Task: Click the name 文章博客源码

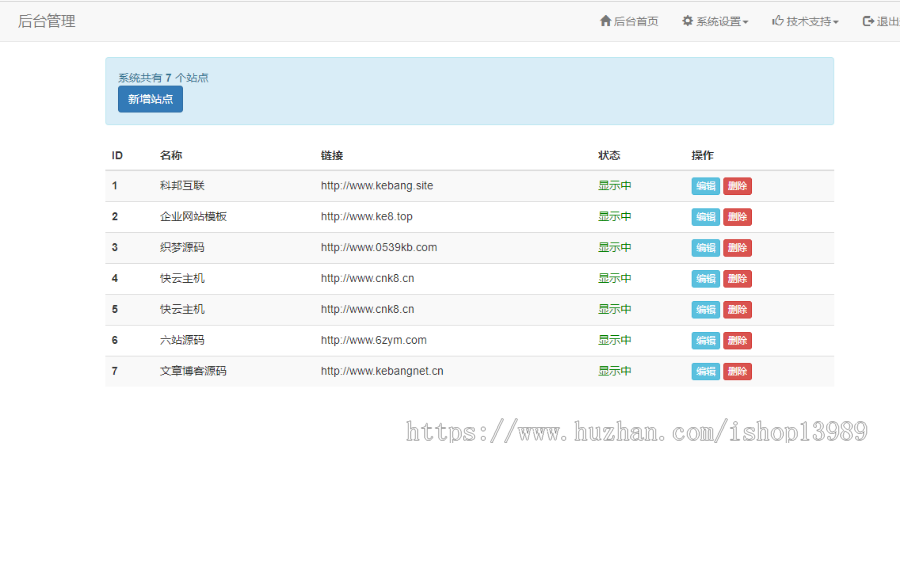Action: click(193, 371)
